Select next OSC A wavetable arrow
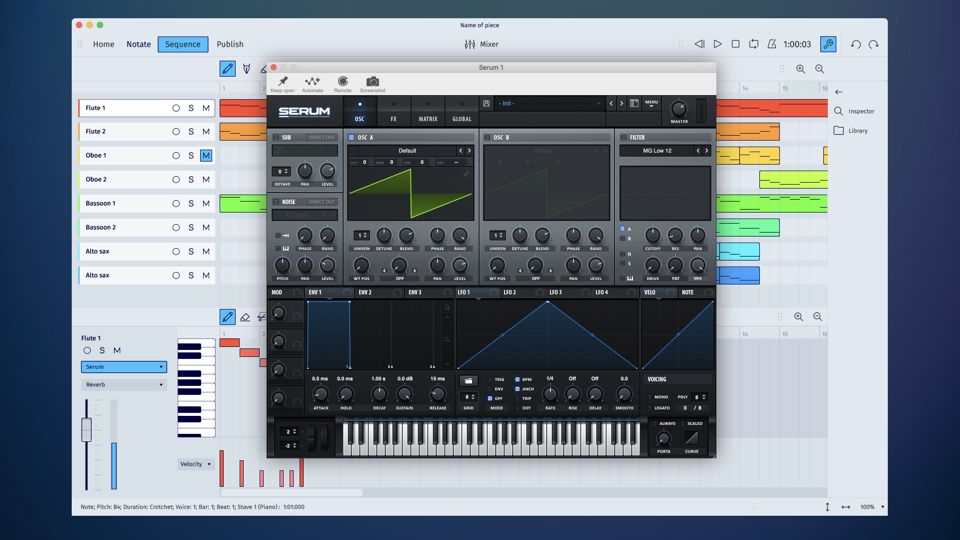The image size is (960, 540). (470, 151)
